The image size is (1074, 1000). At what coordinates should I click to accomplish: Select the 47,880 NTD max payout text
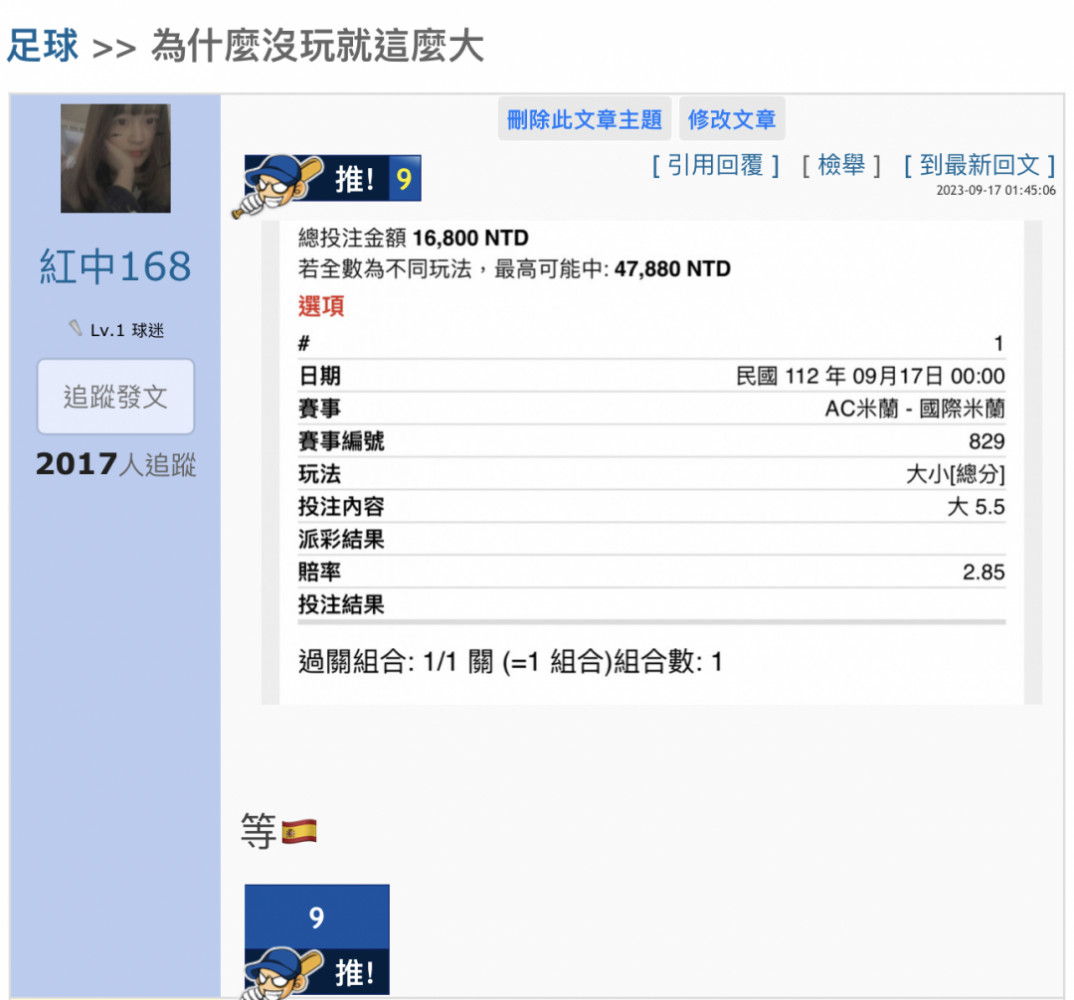(x=672, y=268)
